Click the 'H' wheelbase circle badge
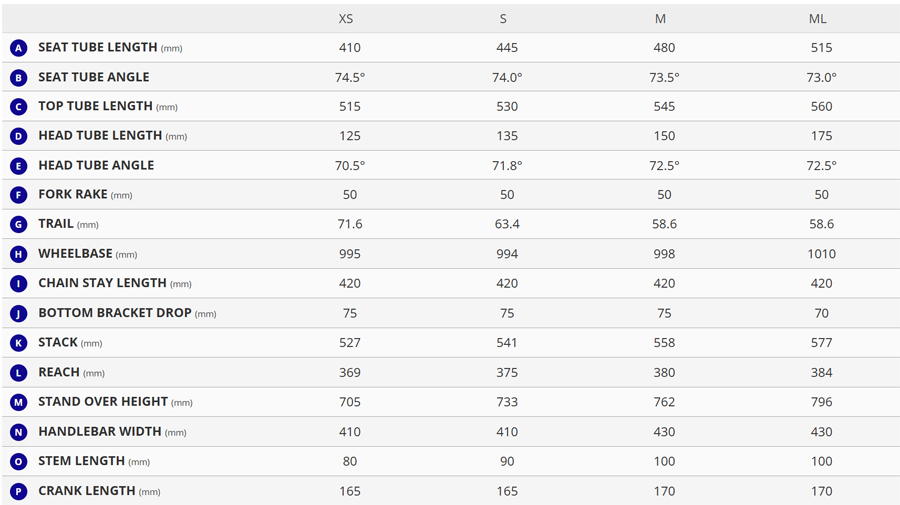The width and height of the screenshot is (900, 505). pos(18,254)
